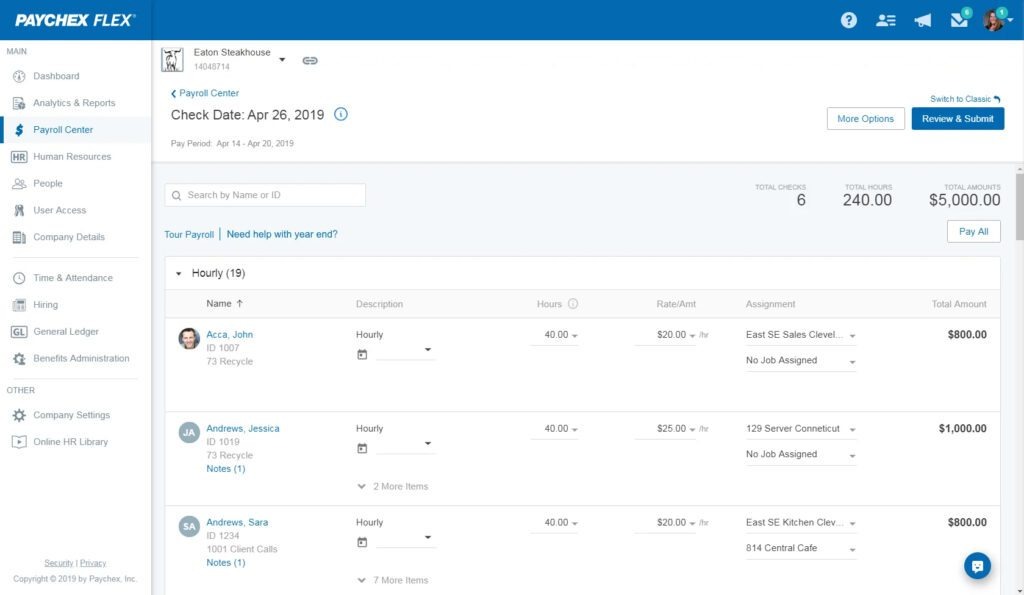Screen dimensions: 1024x595
Task: Select the General Ledger sidebar icon
Action: pyautogui.click(x=20, y=331)
